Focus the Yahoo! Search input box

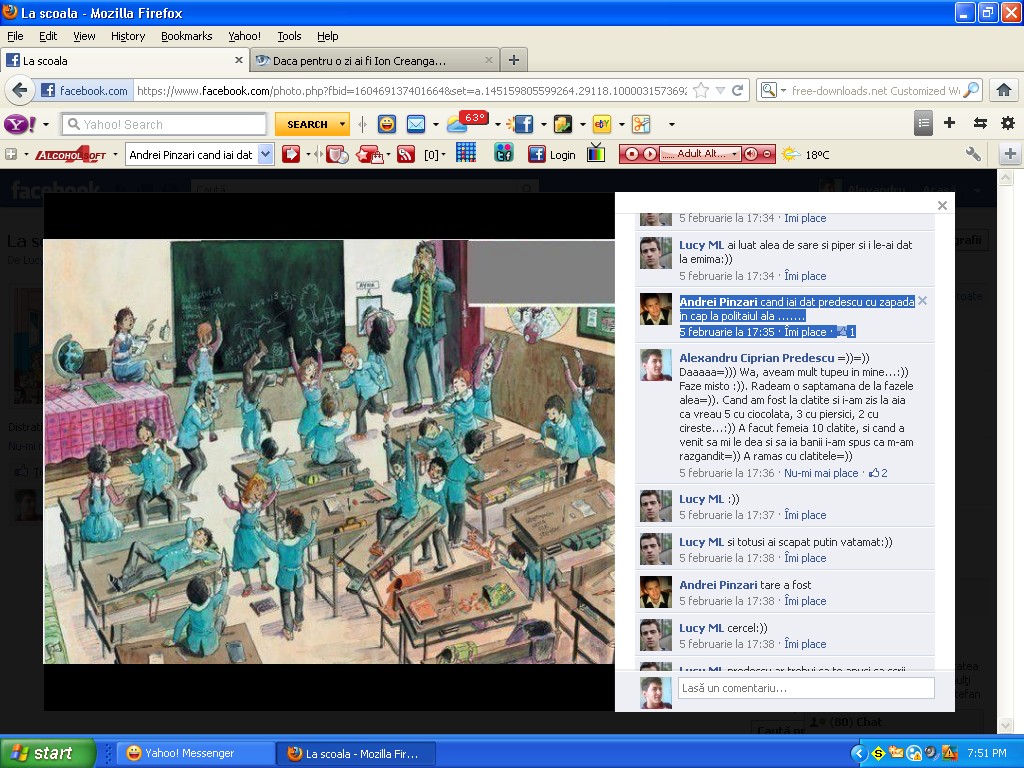[x=165, y=124]
